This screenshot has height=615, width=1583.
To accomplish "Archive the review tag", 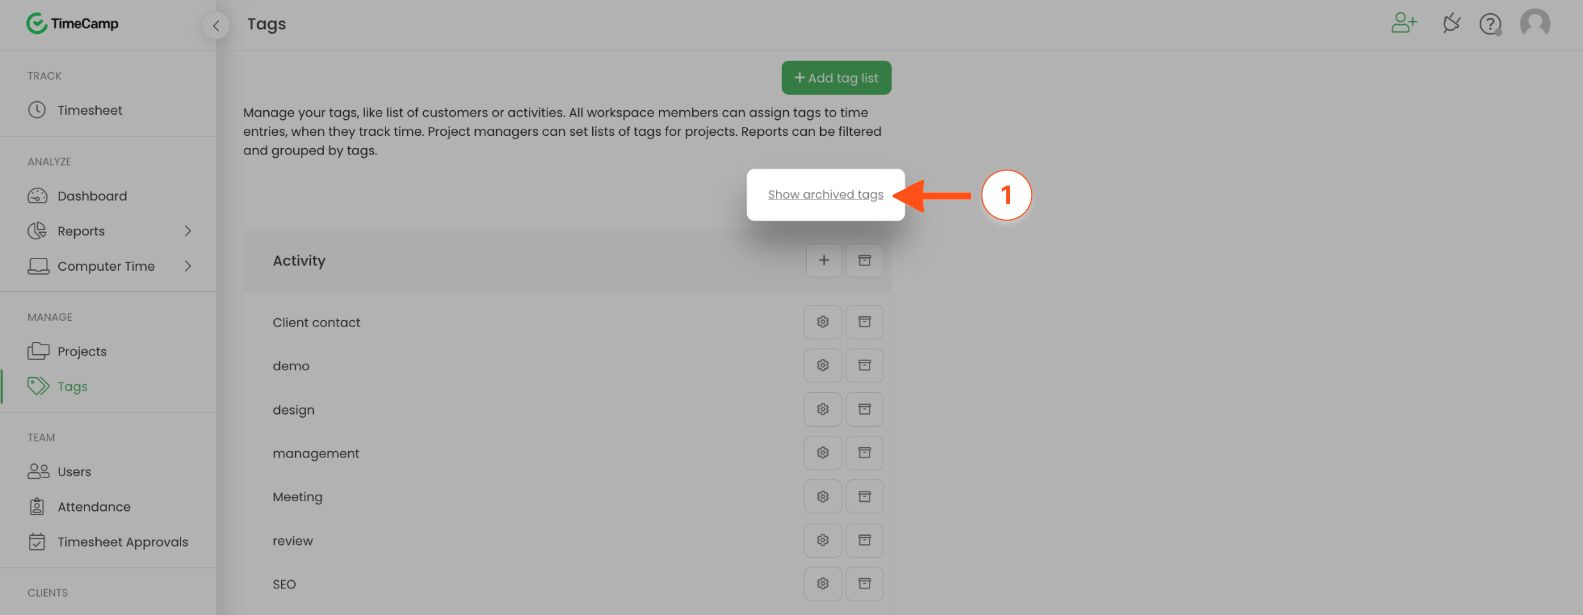I will pos(865,540).
